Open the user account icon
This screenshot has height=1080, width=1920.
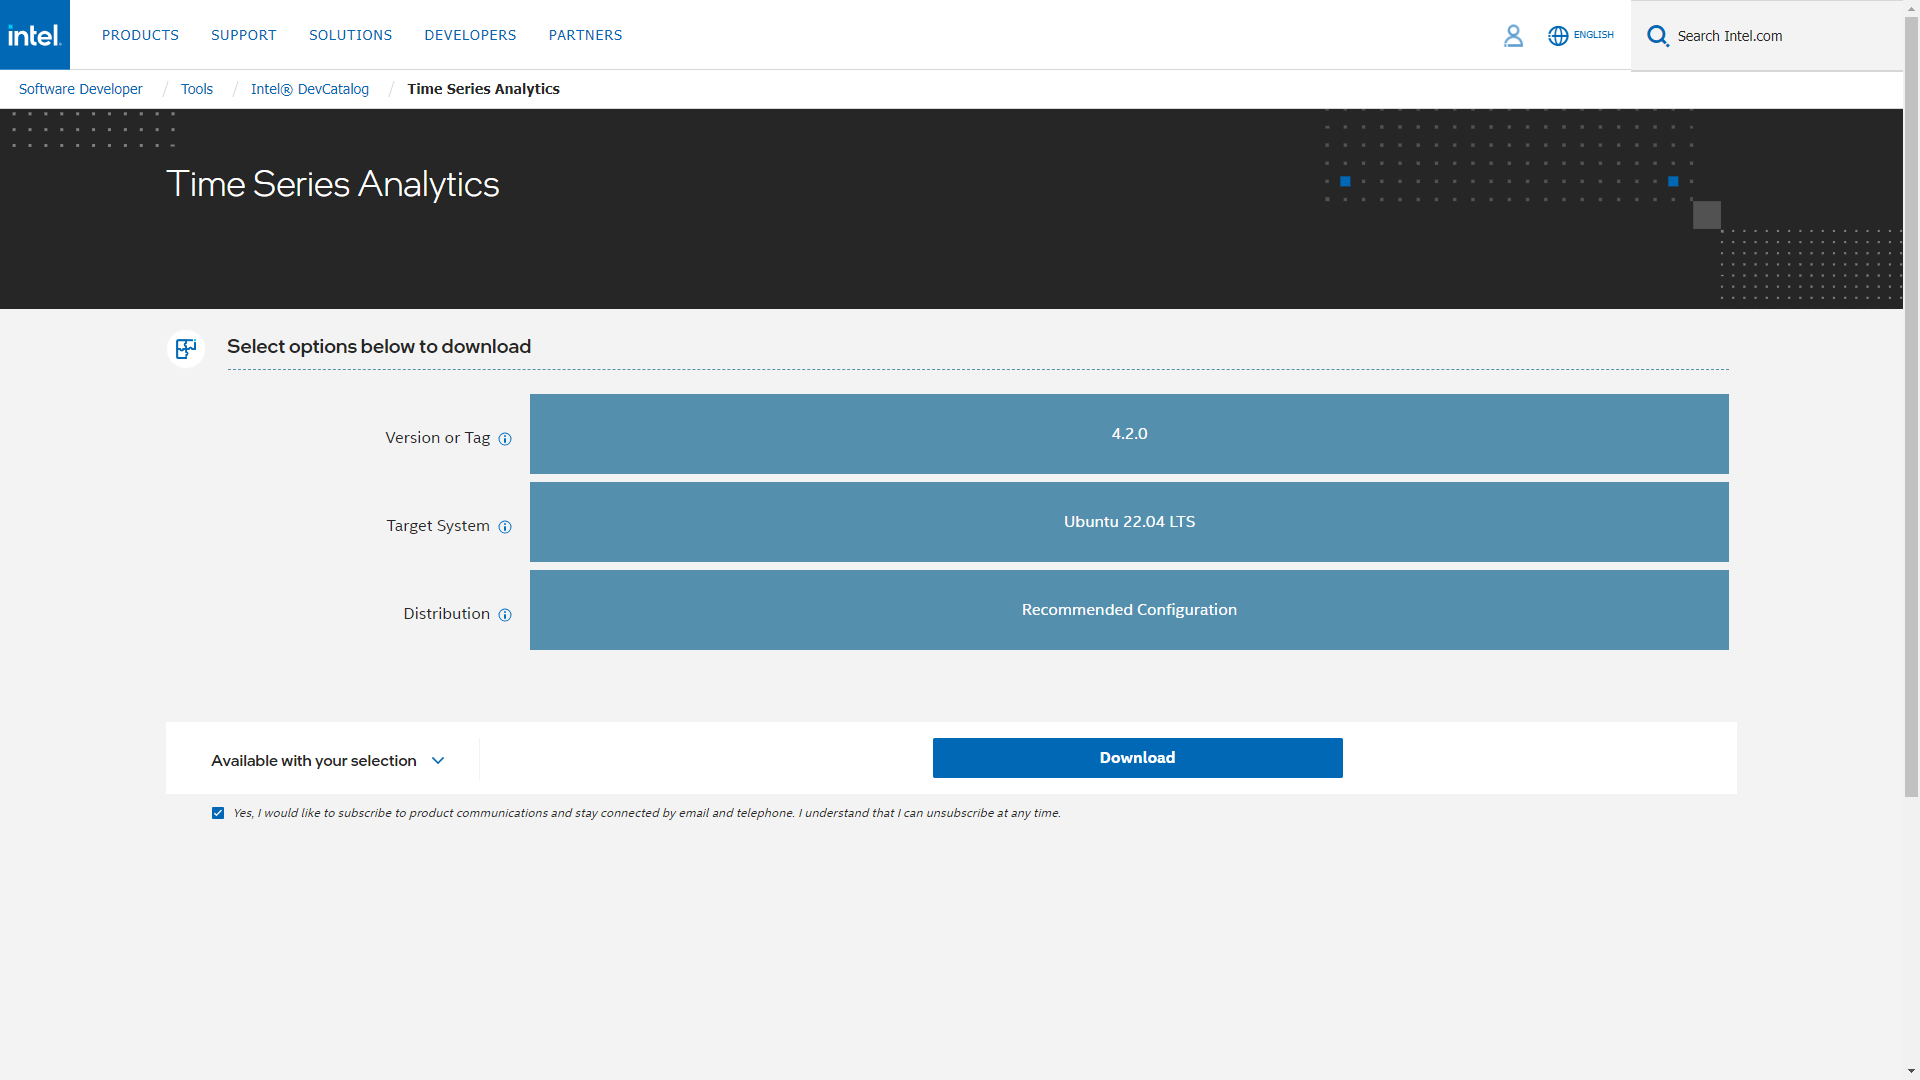pyautogui.click(x=1513, y=36)
